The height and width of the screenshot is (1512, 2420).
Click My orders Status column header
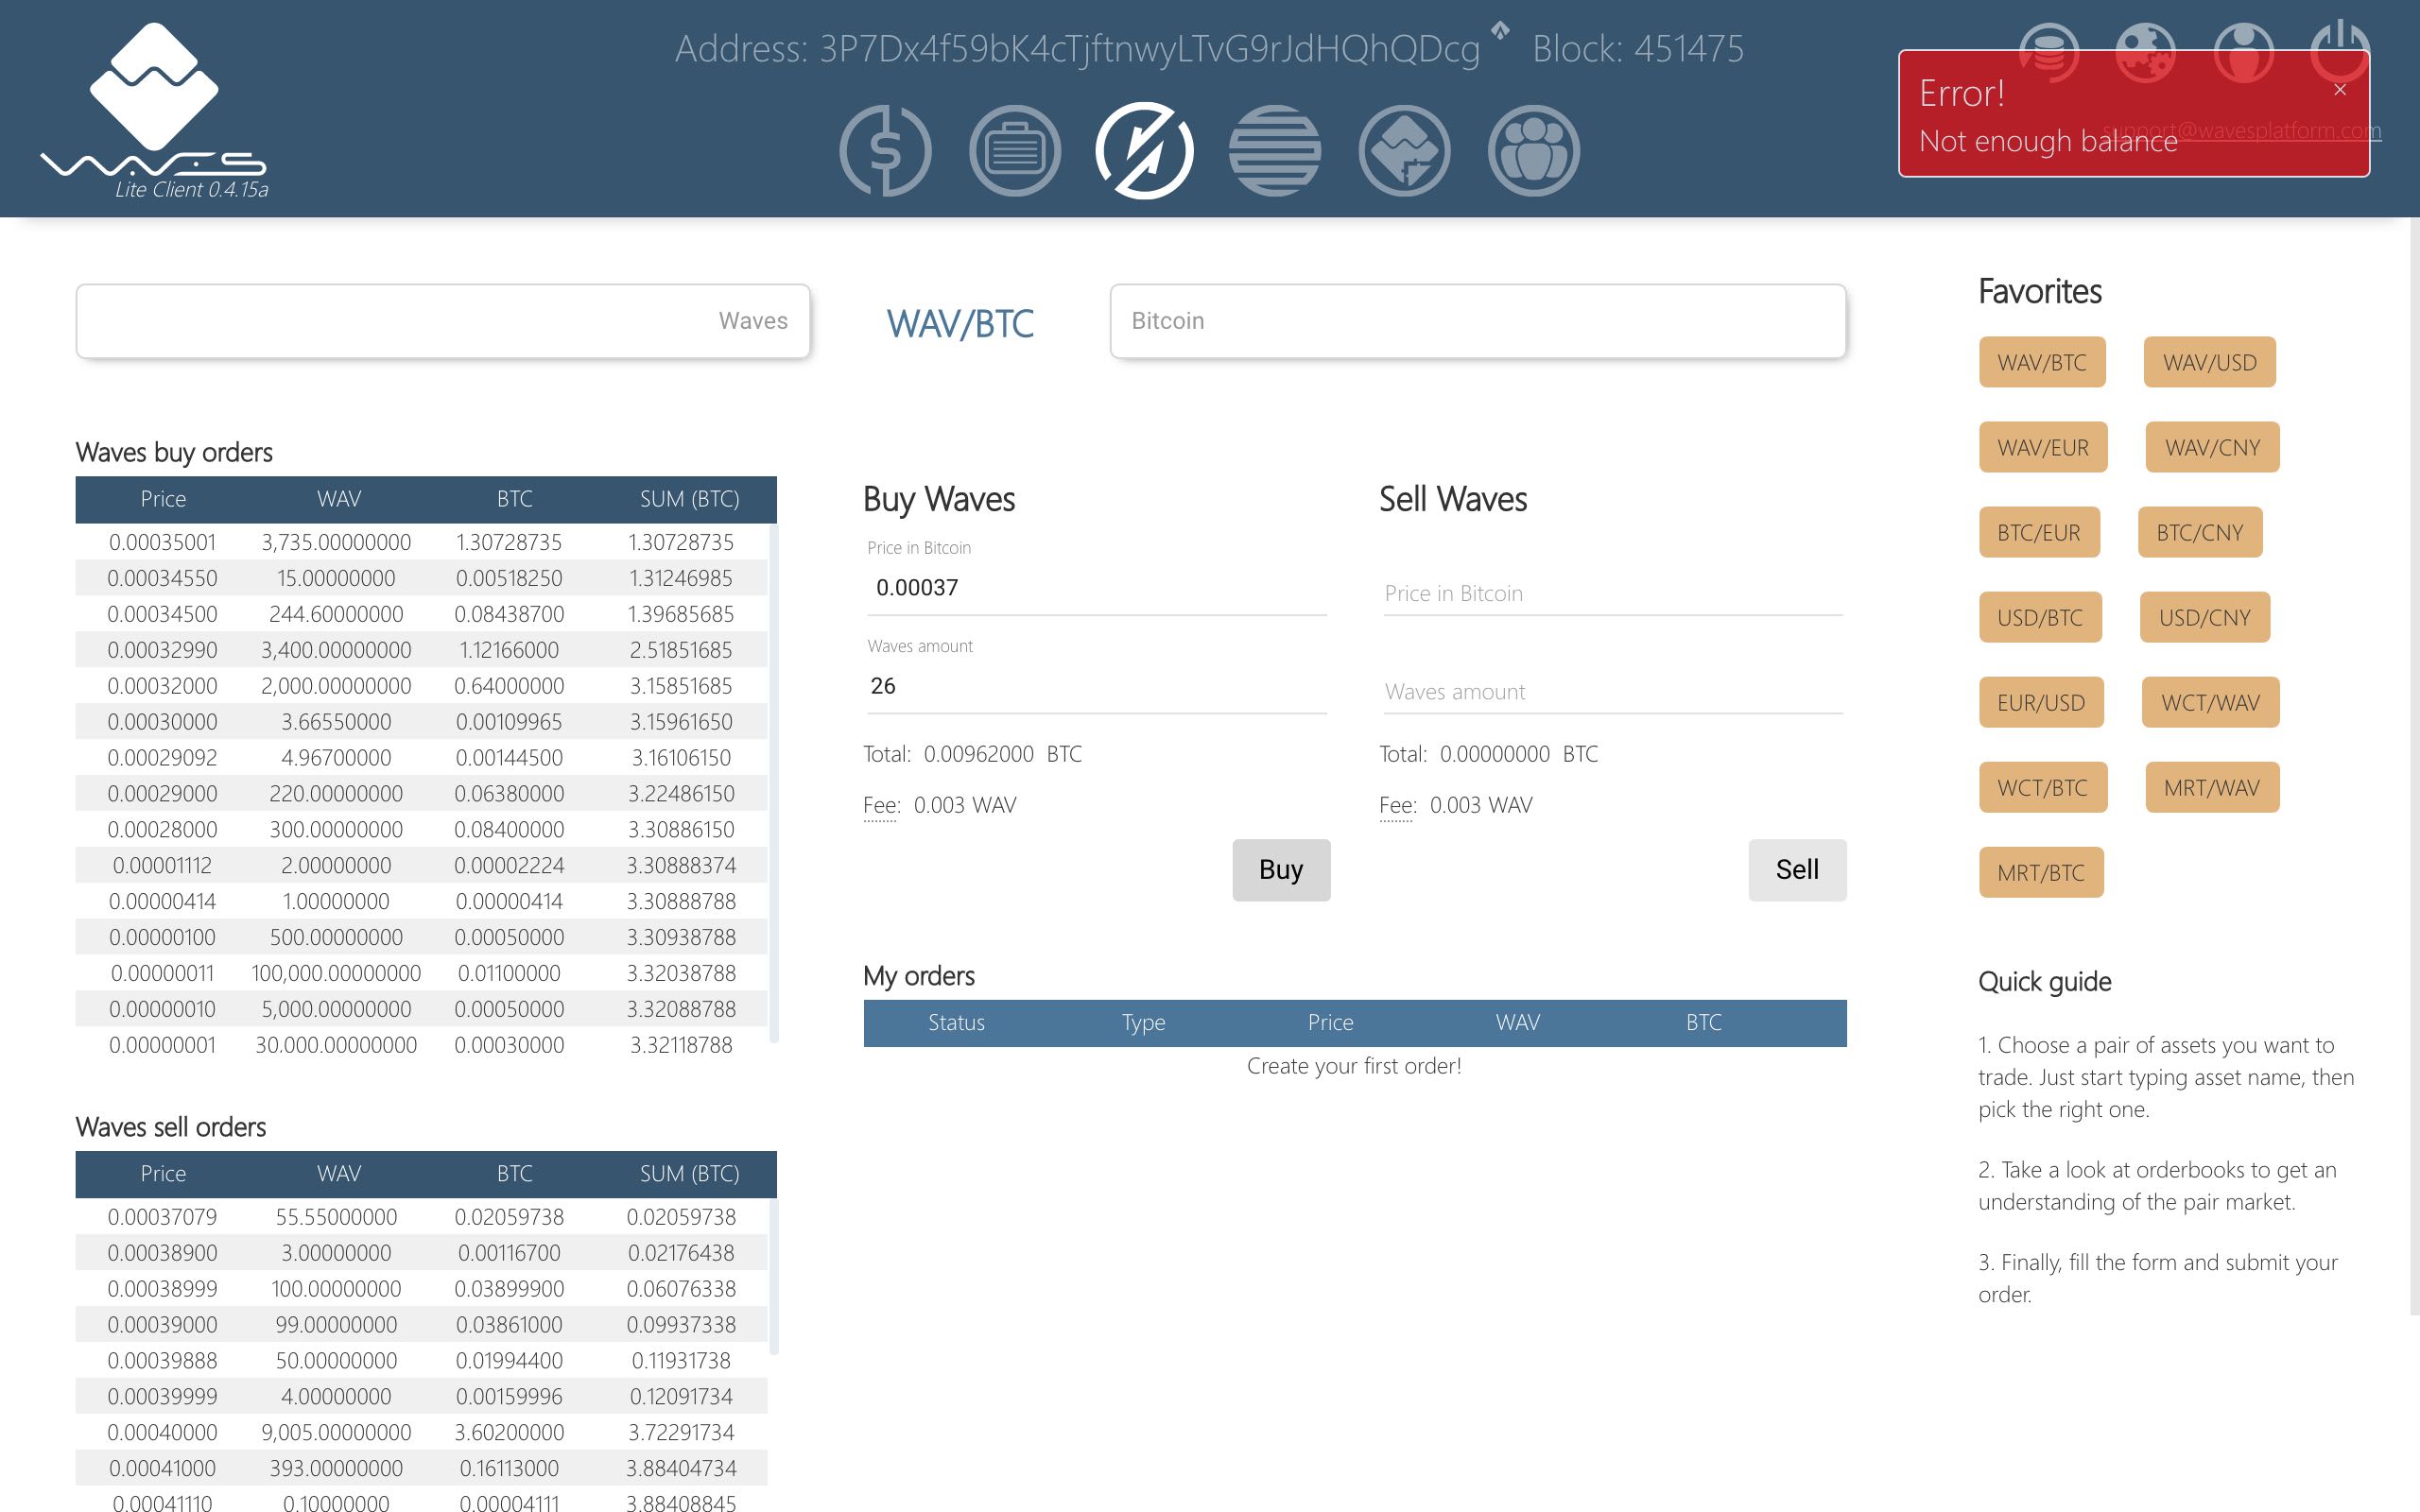956,1022
